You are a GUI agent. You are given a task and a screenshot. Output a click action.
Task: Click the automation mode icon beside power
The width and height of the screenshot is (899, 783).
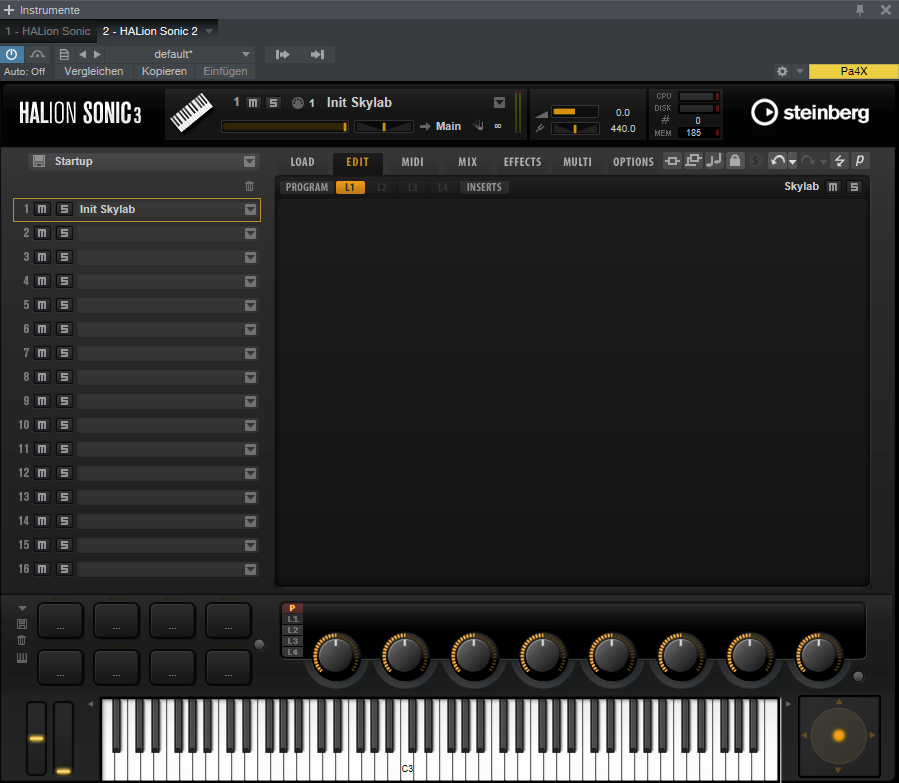coord(37,54)
